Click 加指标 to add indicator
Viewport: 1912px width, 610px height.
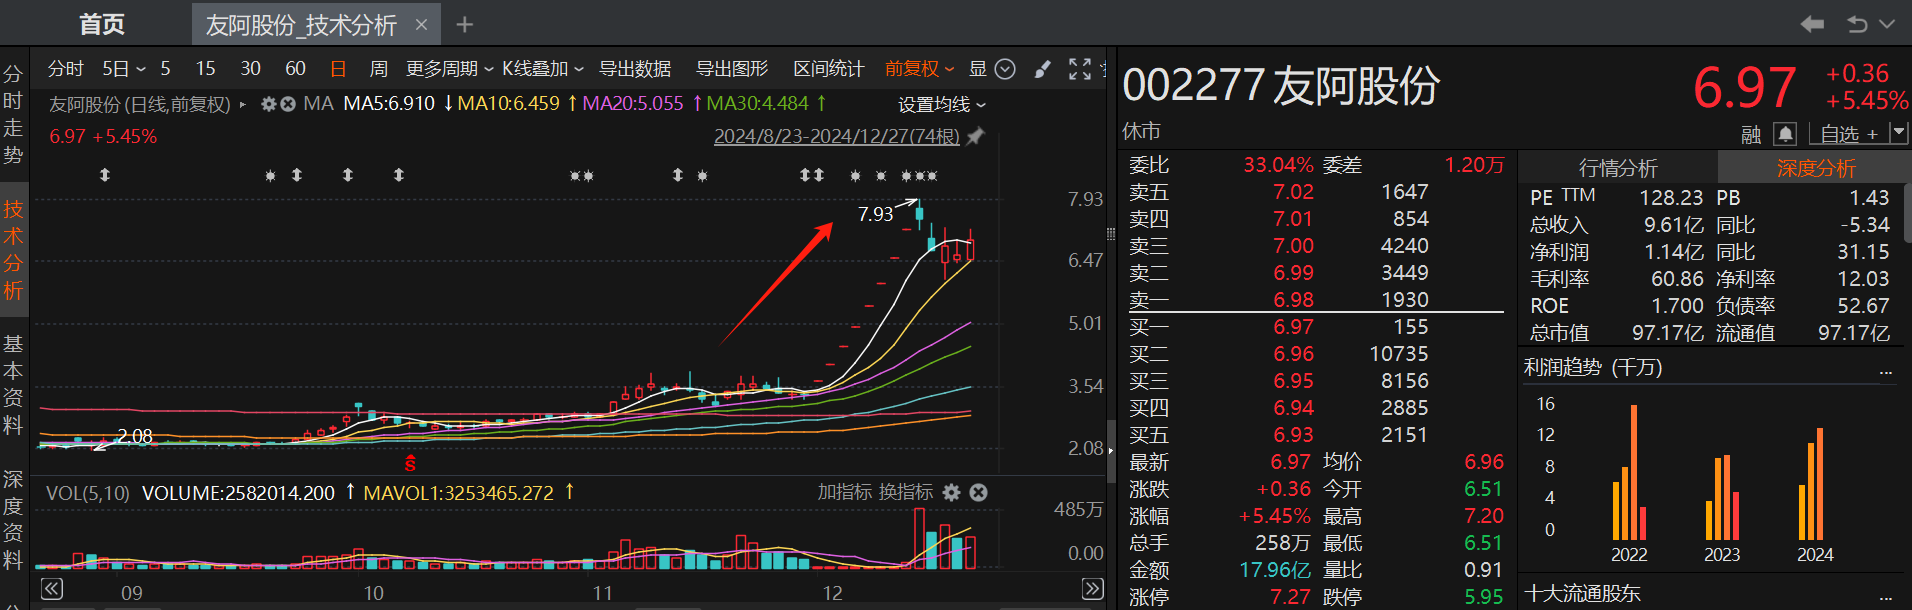point(845,492)
